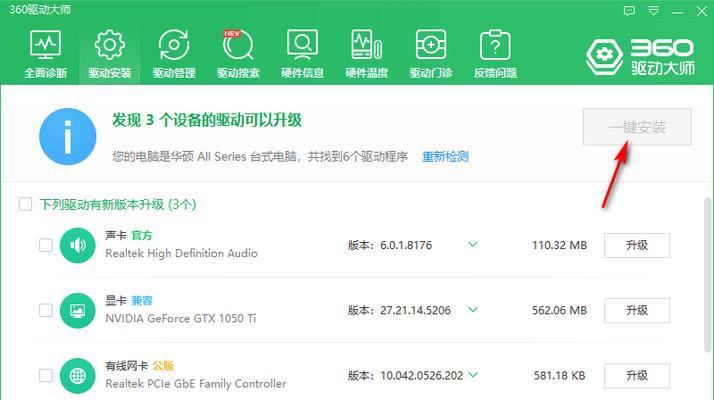This screenshot has width=714, height=400.
Task: Click the wired network globe icon
Action: 77,375
